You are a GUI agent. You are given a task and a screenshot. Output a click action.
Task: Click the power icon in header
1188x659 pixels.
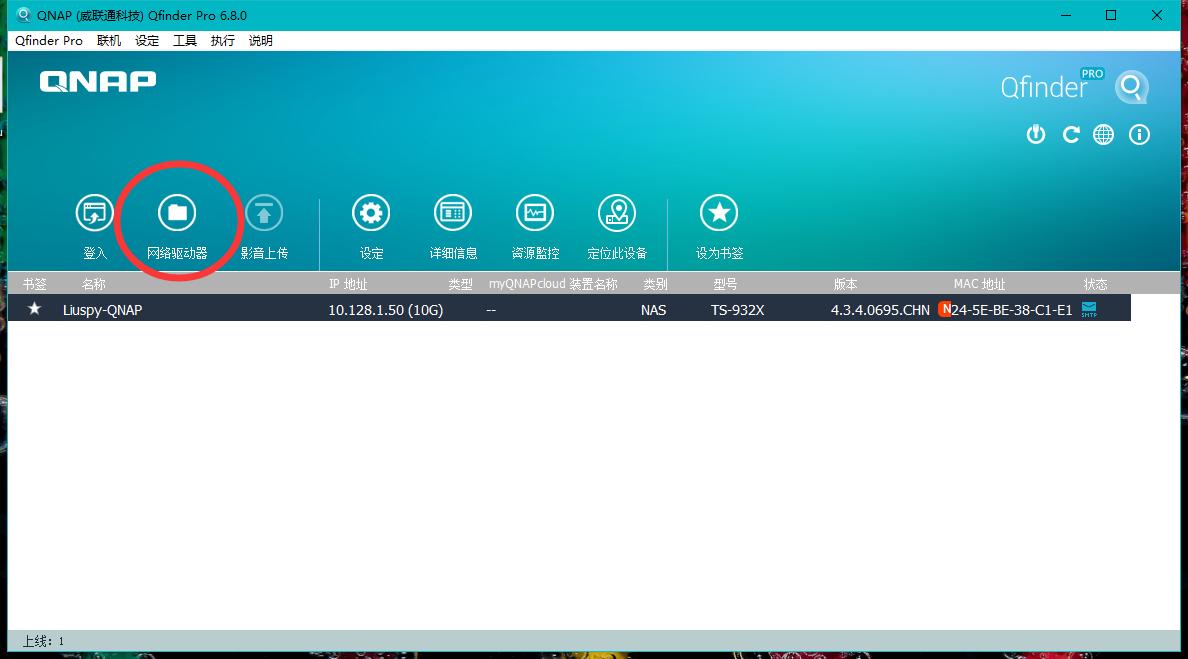click(x=1036, y=135)
